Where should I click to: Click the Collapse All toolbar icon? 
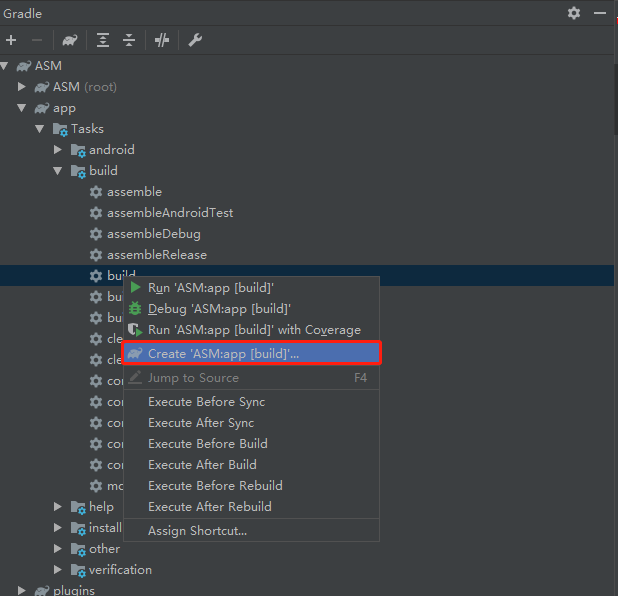[129, 40]
